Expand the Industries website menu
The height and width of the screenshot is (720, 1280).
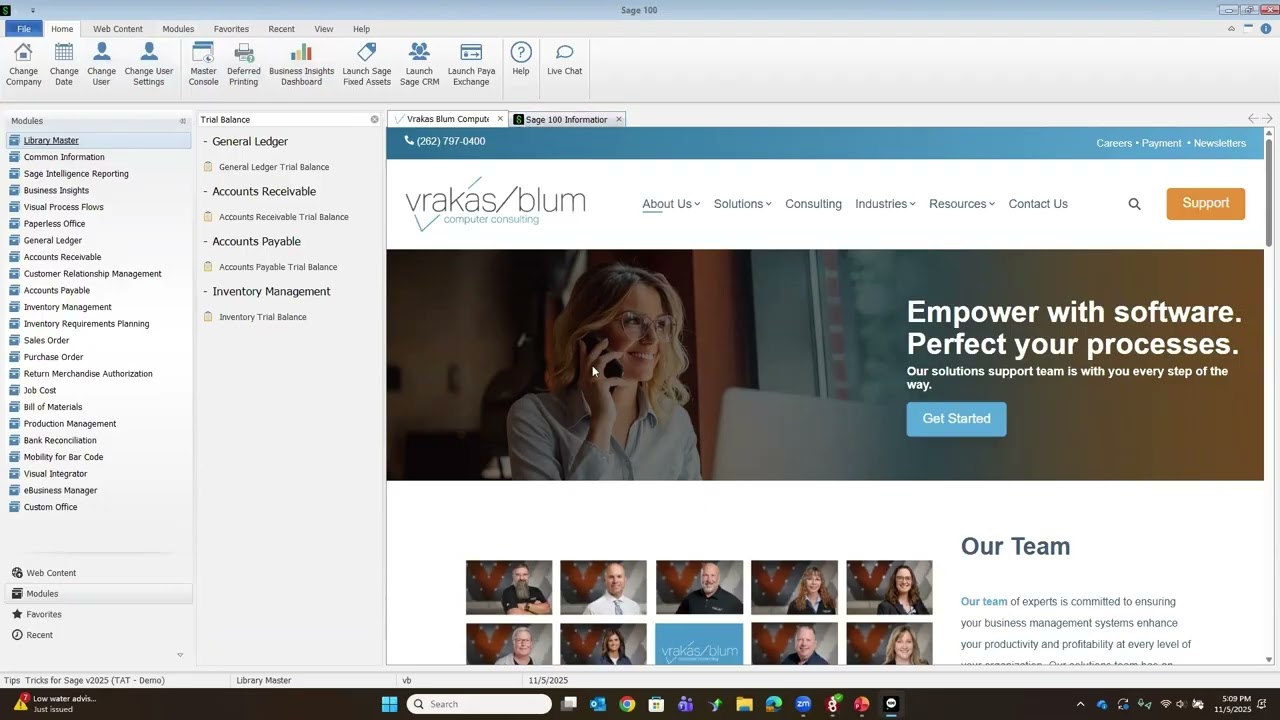pyautogui.click(x=885, y=204)
